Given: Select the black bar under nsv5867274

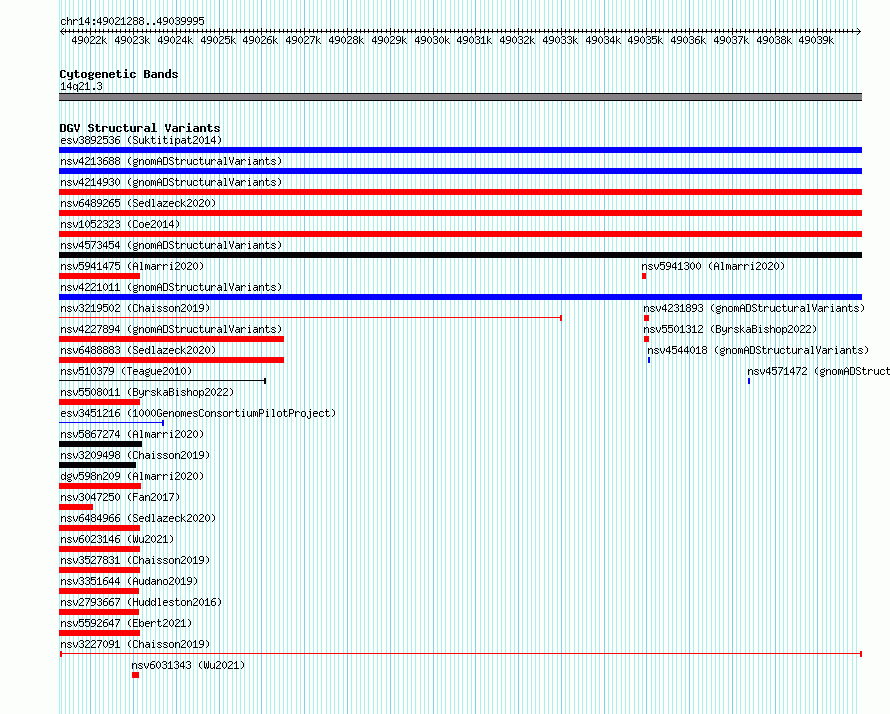Looking at the screenshot, I should 100,444.
